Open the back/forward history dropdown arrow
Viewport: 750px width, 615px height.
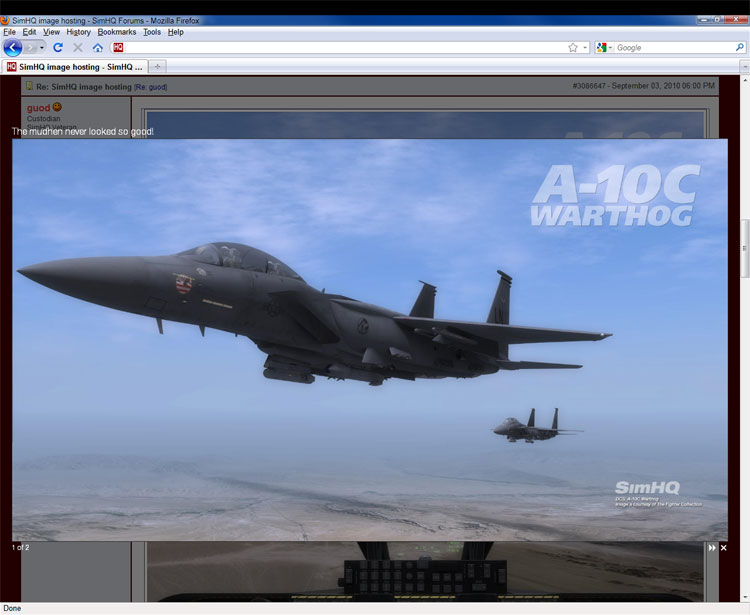coord(42,47)
